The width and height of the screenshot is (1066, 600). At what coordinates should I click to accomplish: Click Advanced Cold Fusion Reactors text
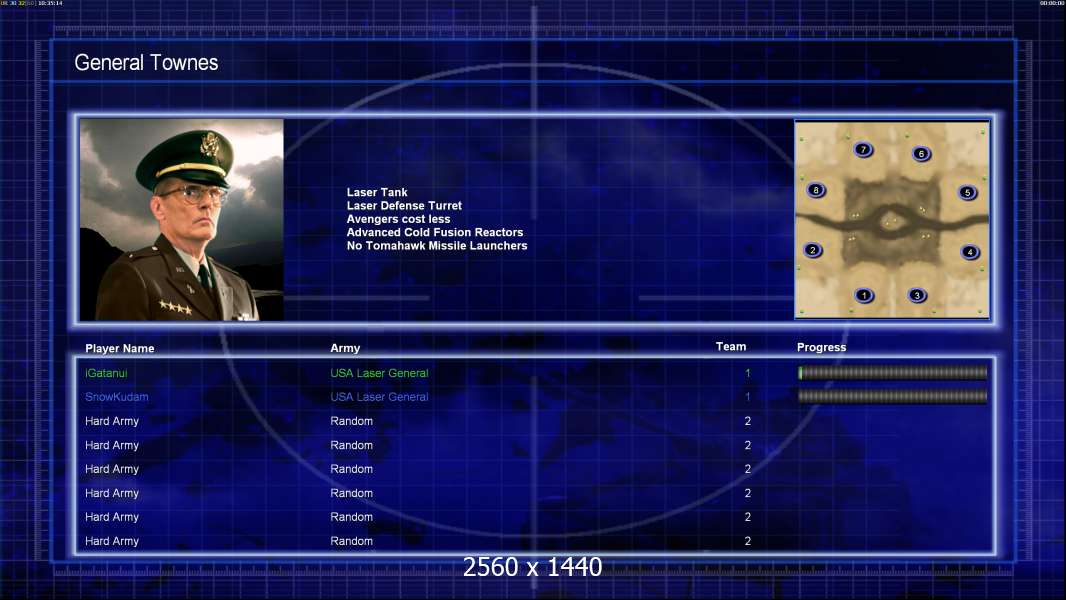point(434,232)
